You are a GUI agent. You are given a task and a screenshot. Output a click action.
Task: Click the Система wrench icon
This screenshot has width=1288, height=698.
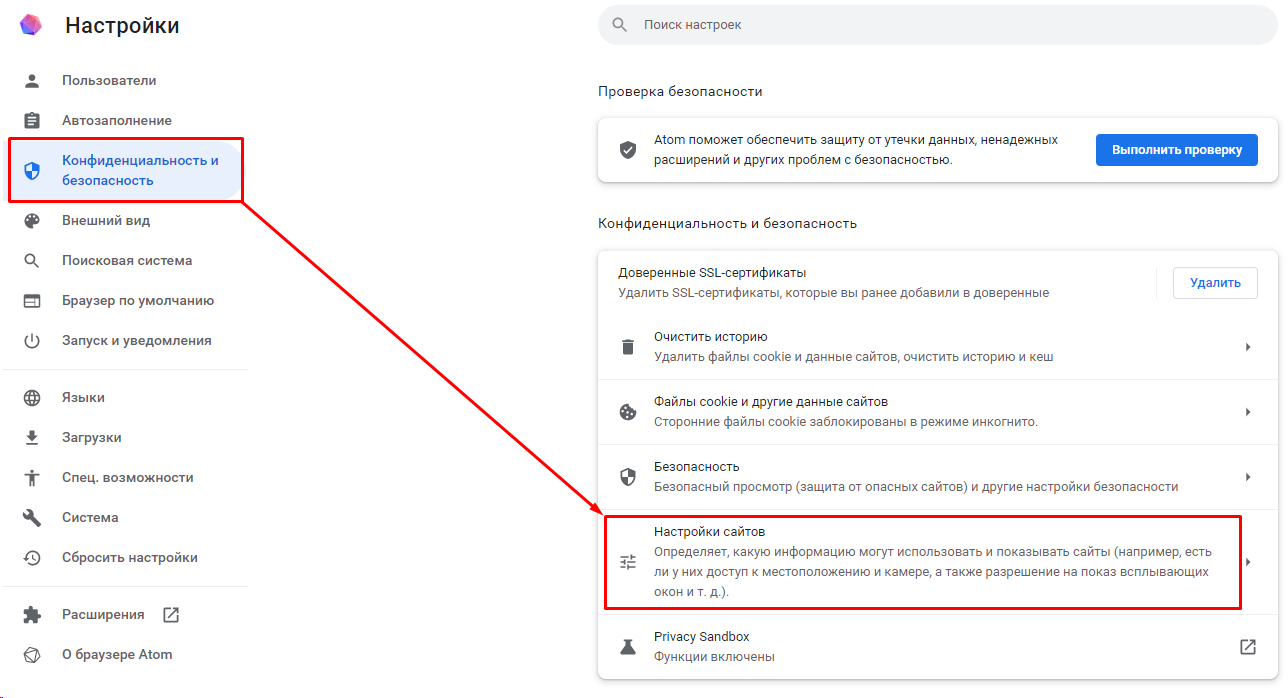click(x=32, y=517)
